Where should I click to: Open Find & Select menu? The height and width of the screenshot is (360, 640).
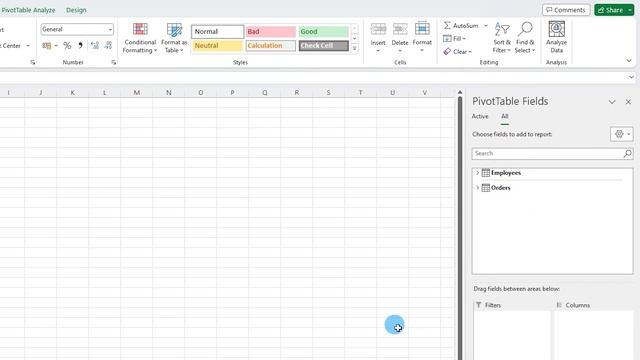click(x=525, y=38)
